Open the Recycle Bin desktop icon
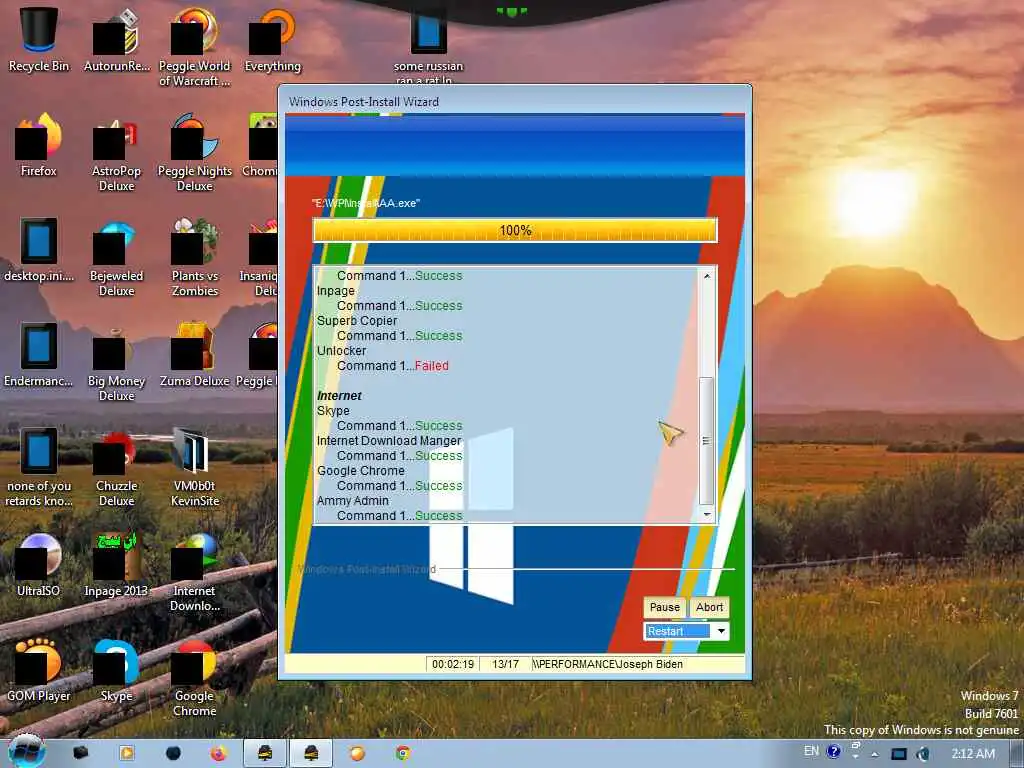Screen dimensions: 1024x768 pyautogui.click(x=39, y=39)
